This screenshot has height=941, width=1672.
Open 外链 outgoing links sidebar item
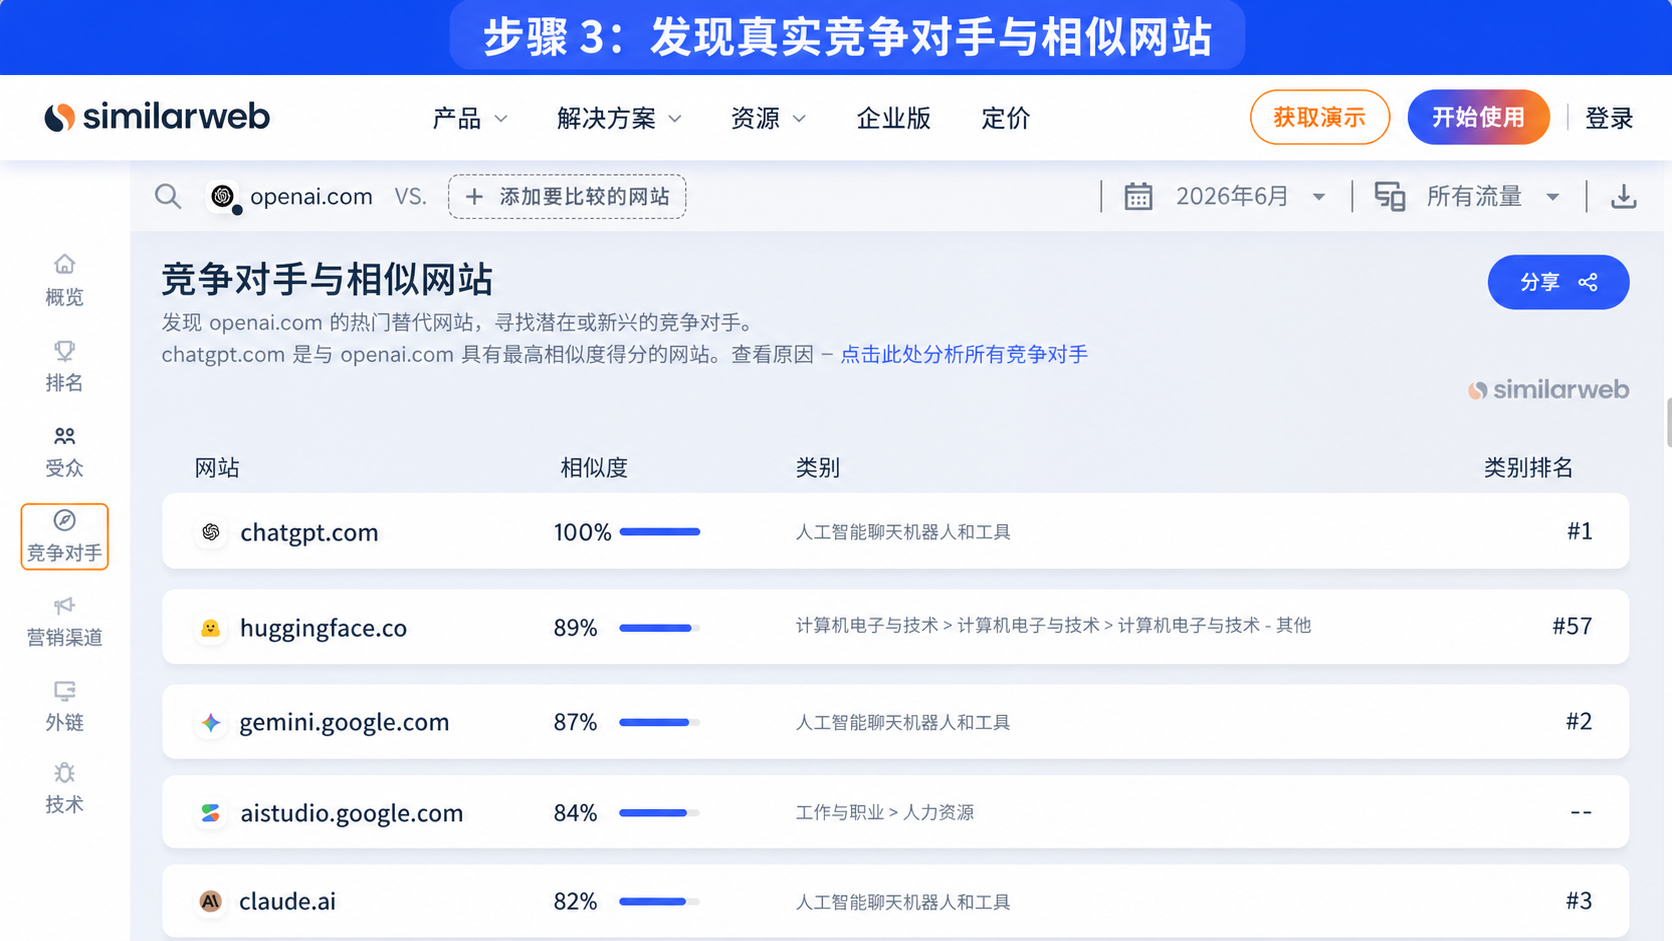64,706
